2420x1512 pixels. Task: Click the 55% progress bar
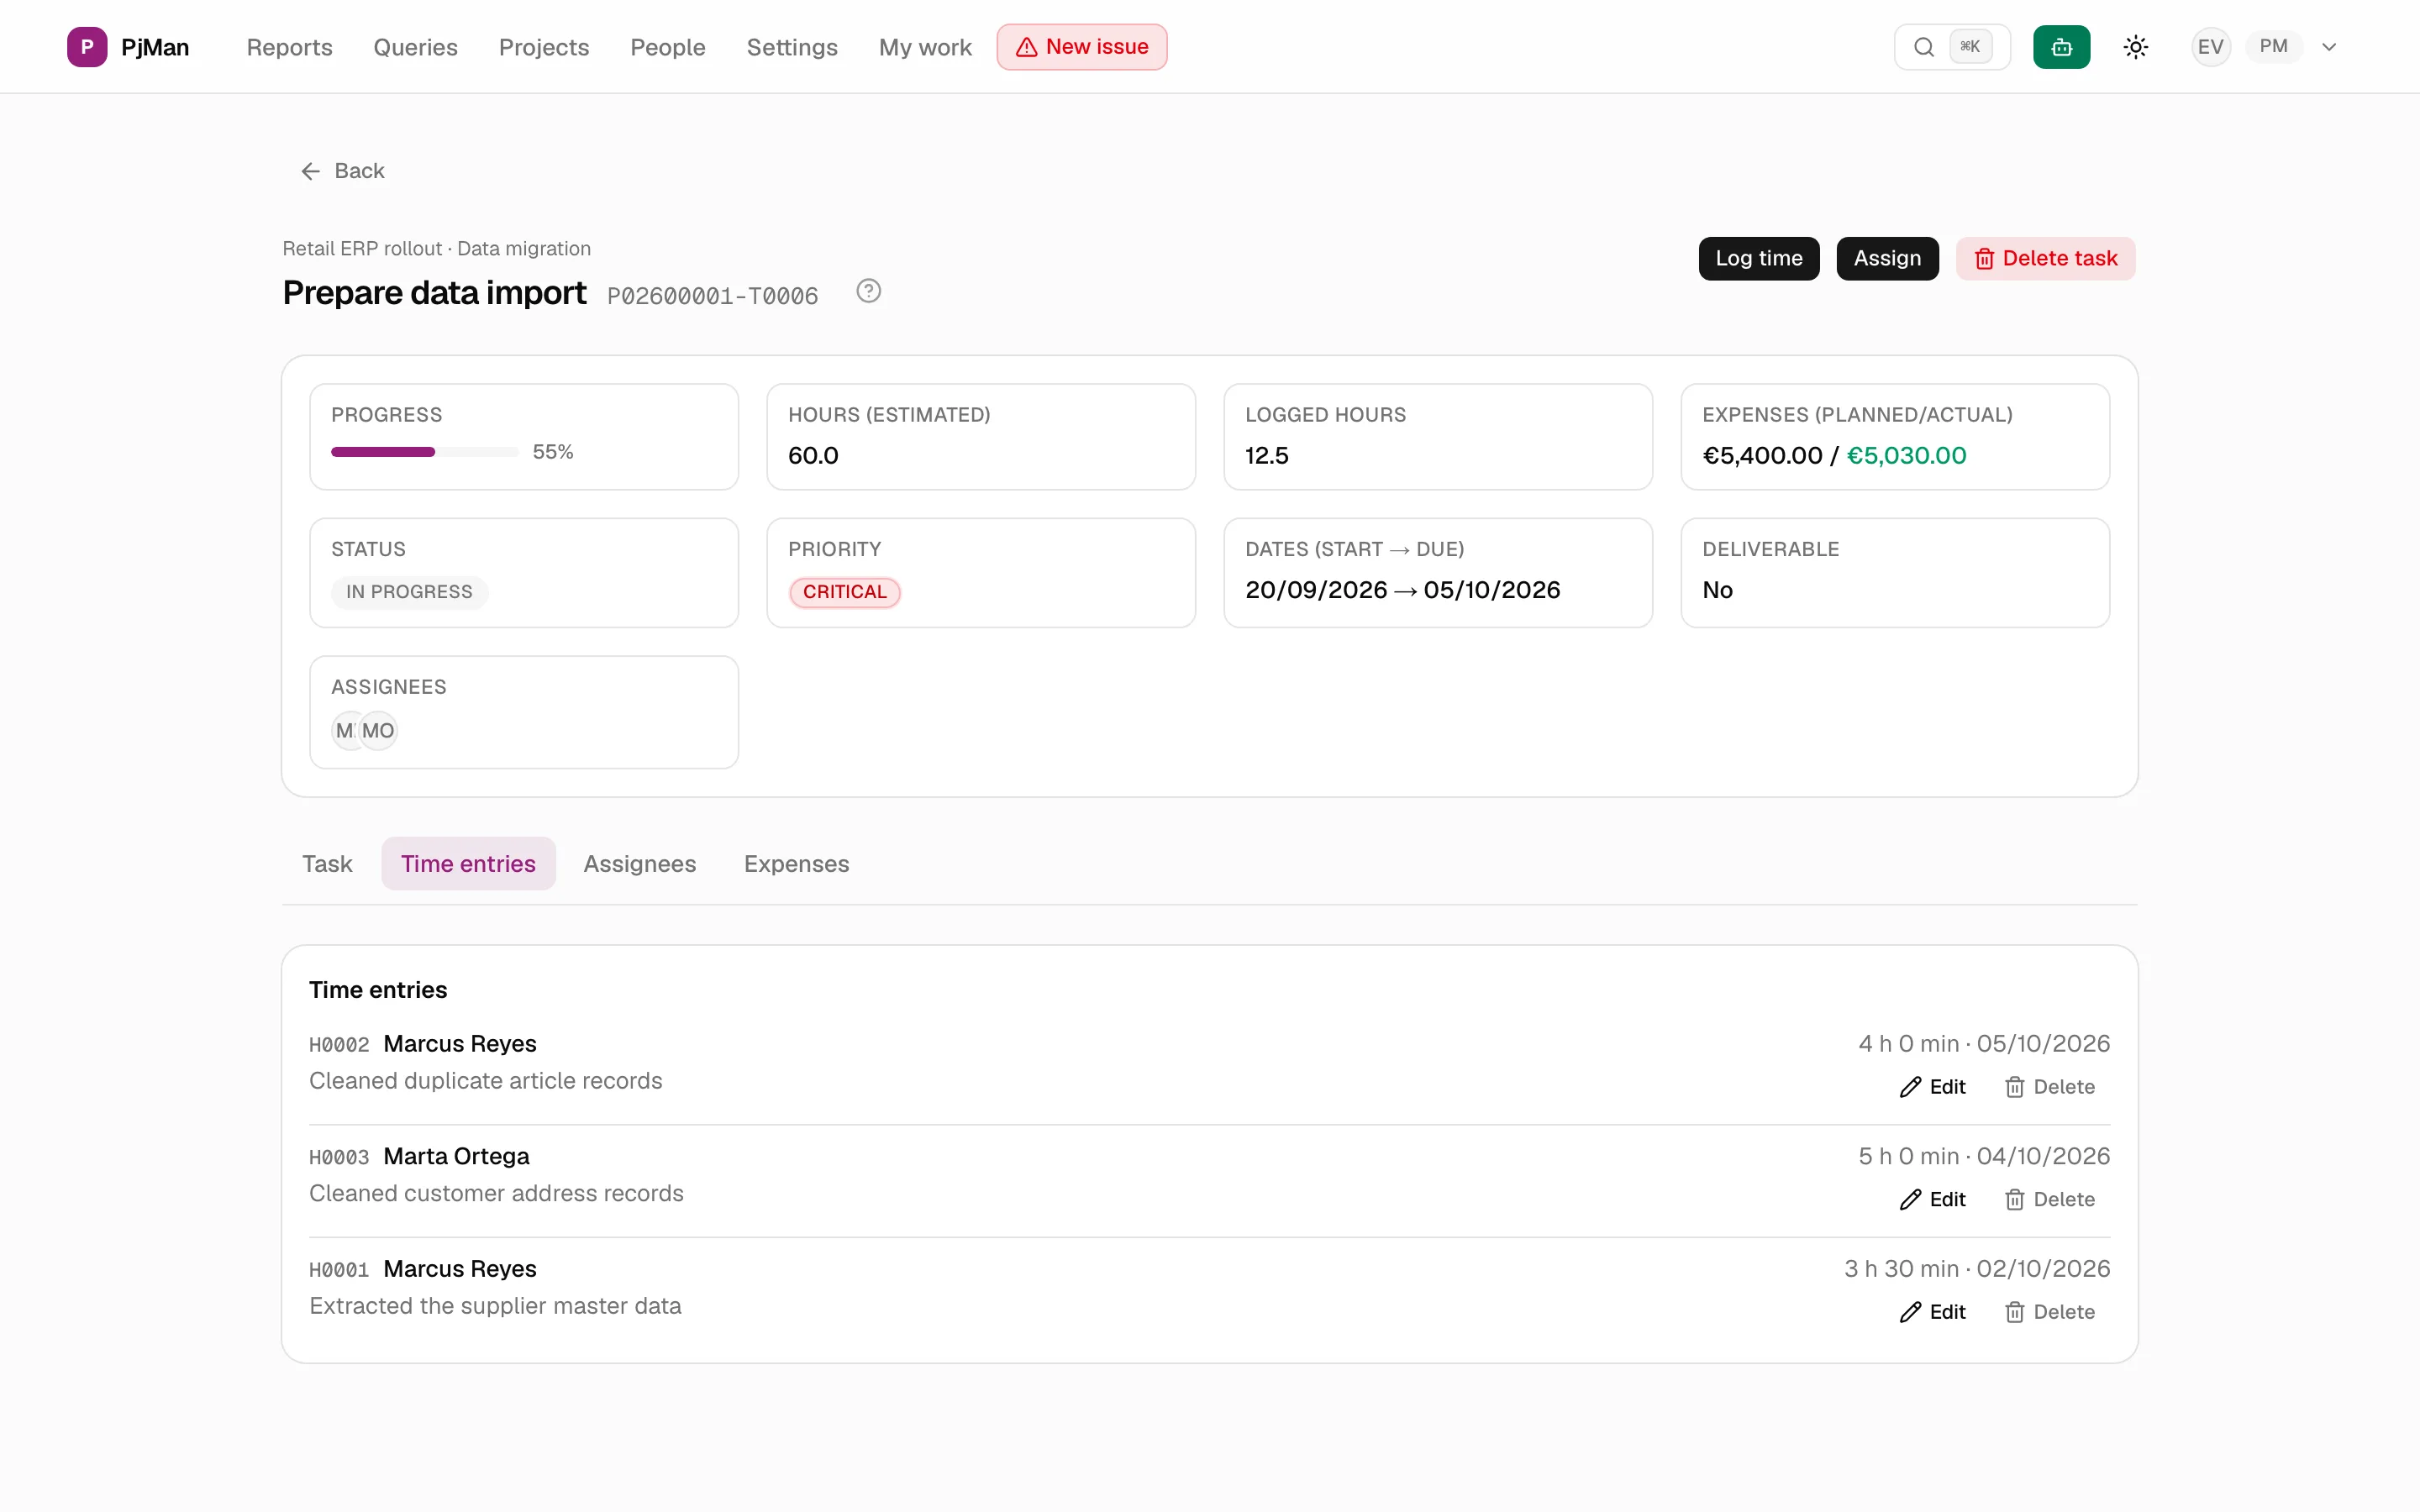[x=424, y=452]
